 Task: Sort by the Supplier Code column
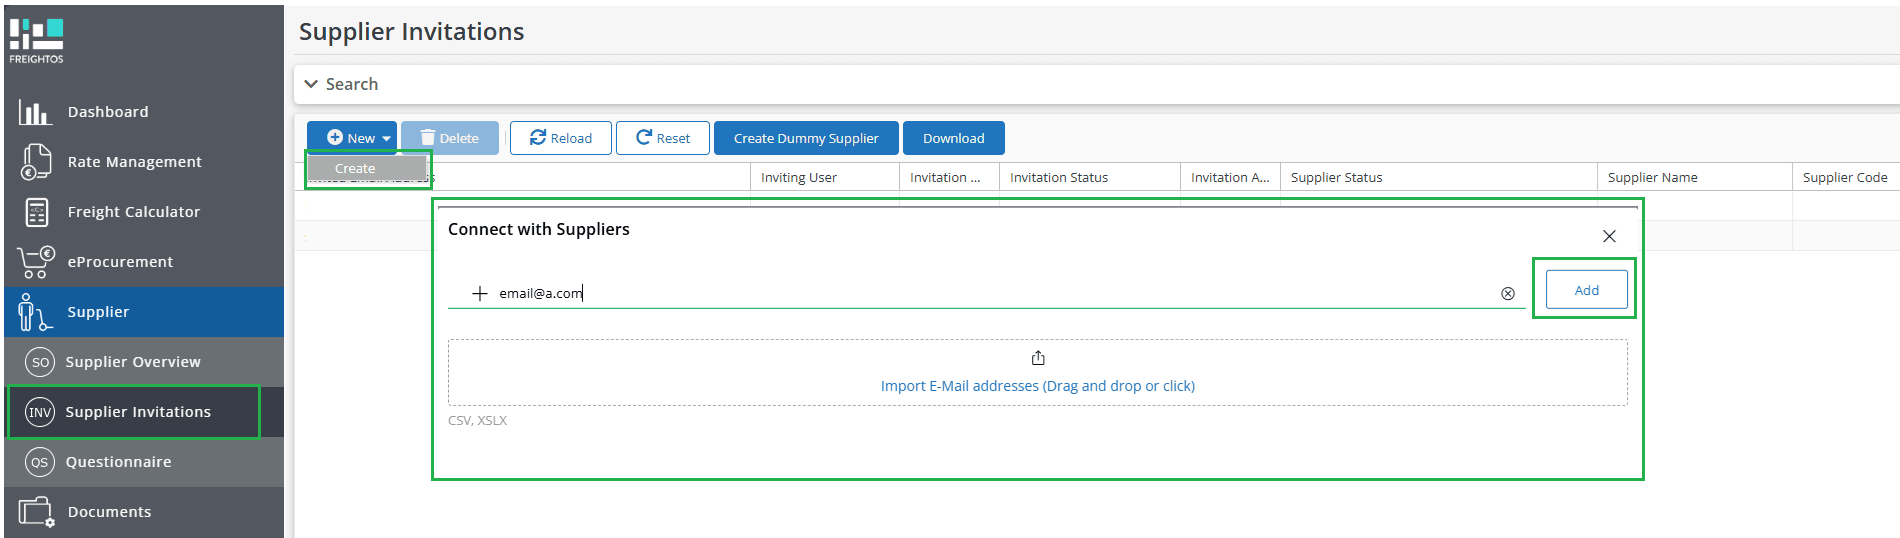tap(1846, 177)
